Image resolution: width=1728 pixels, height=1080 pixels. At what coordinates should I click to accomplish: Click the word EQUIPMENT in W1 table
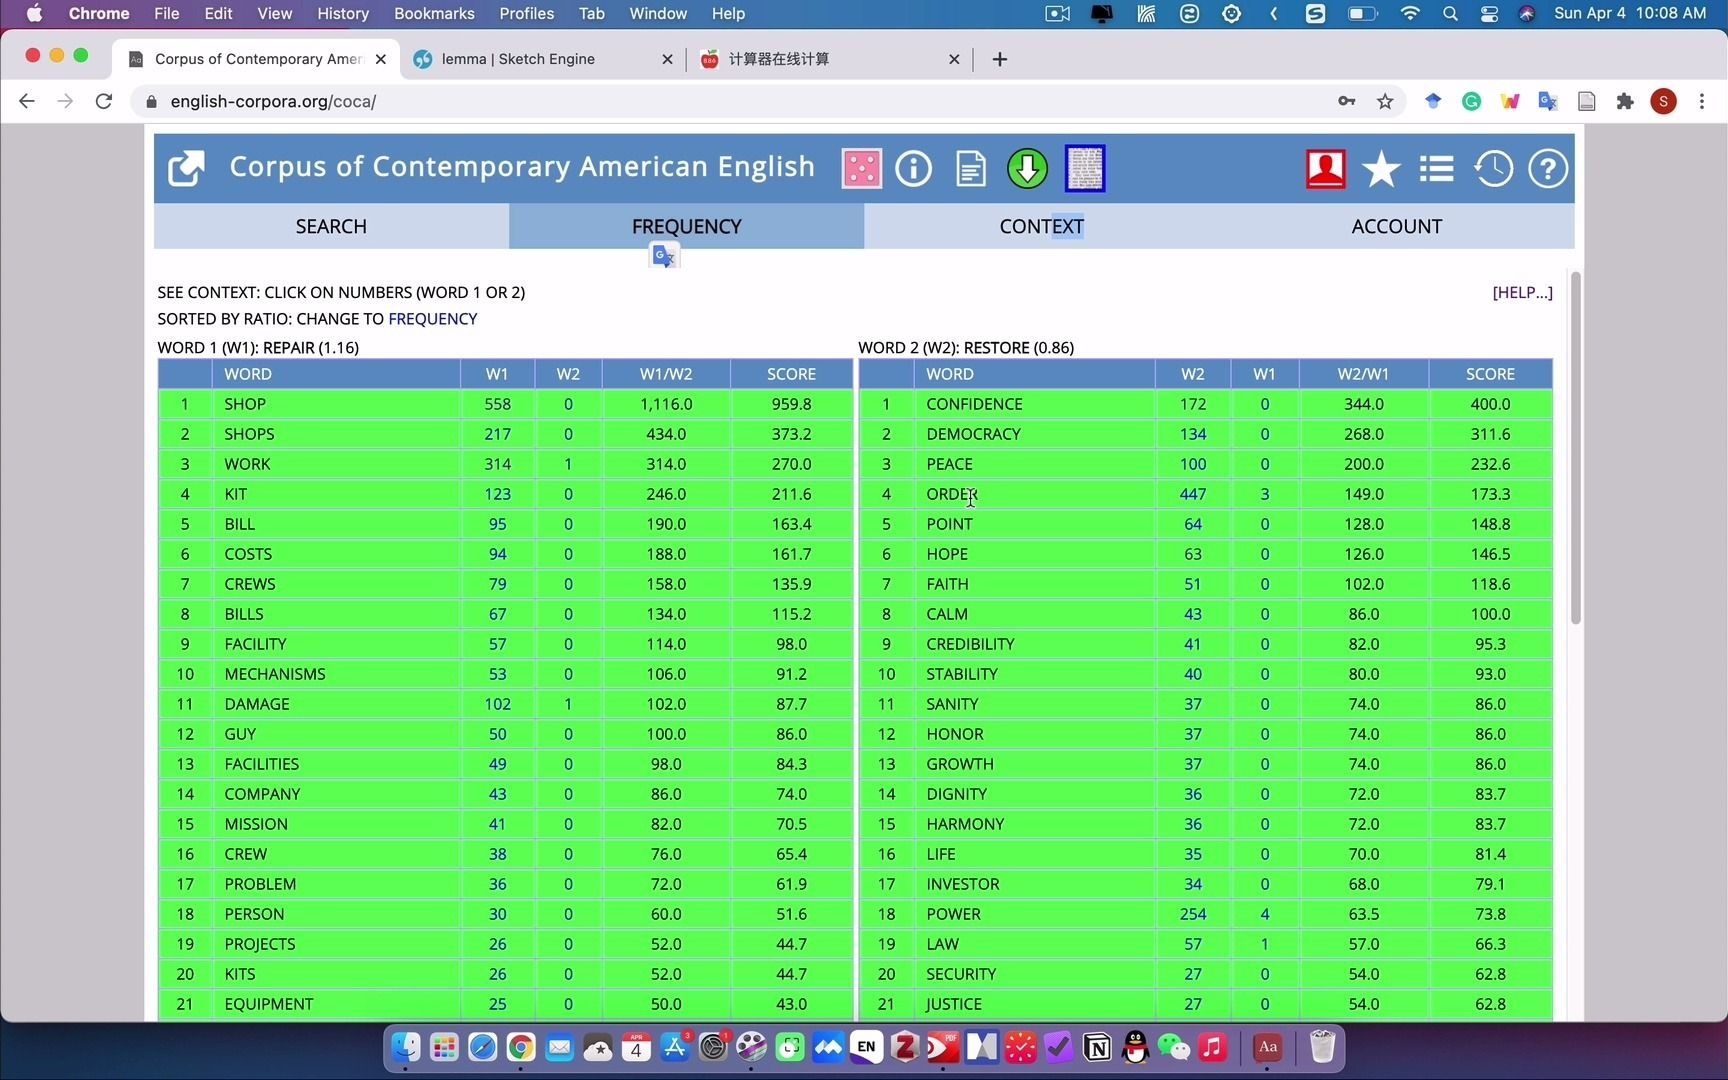tap(268, 1004)
